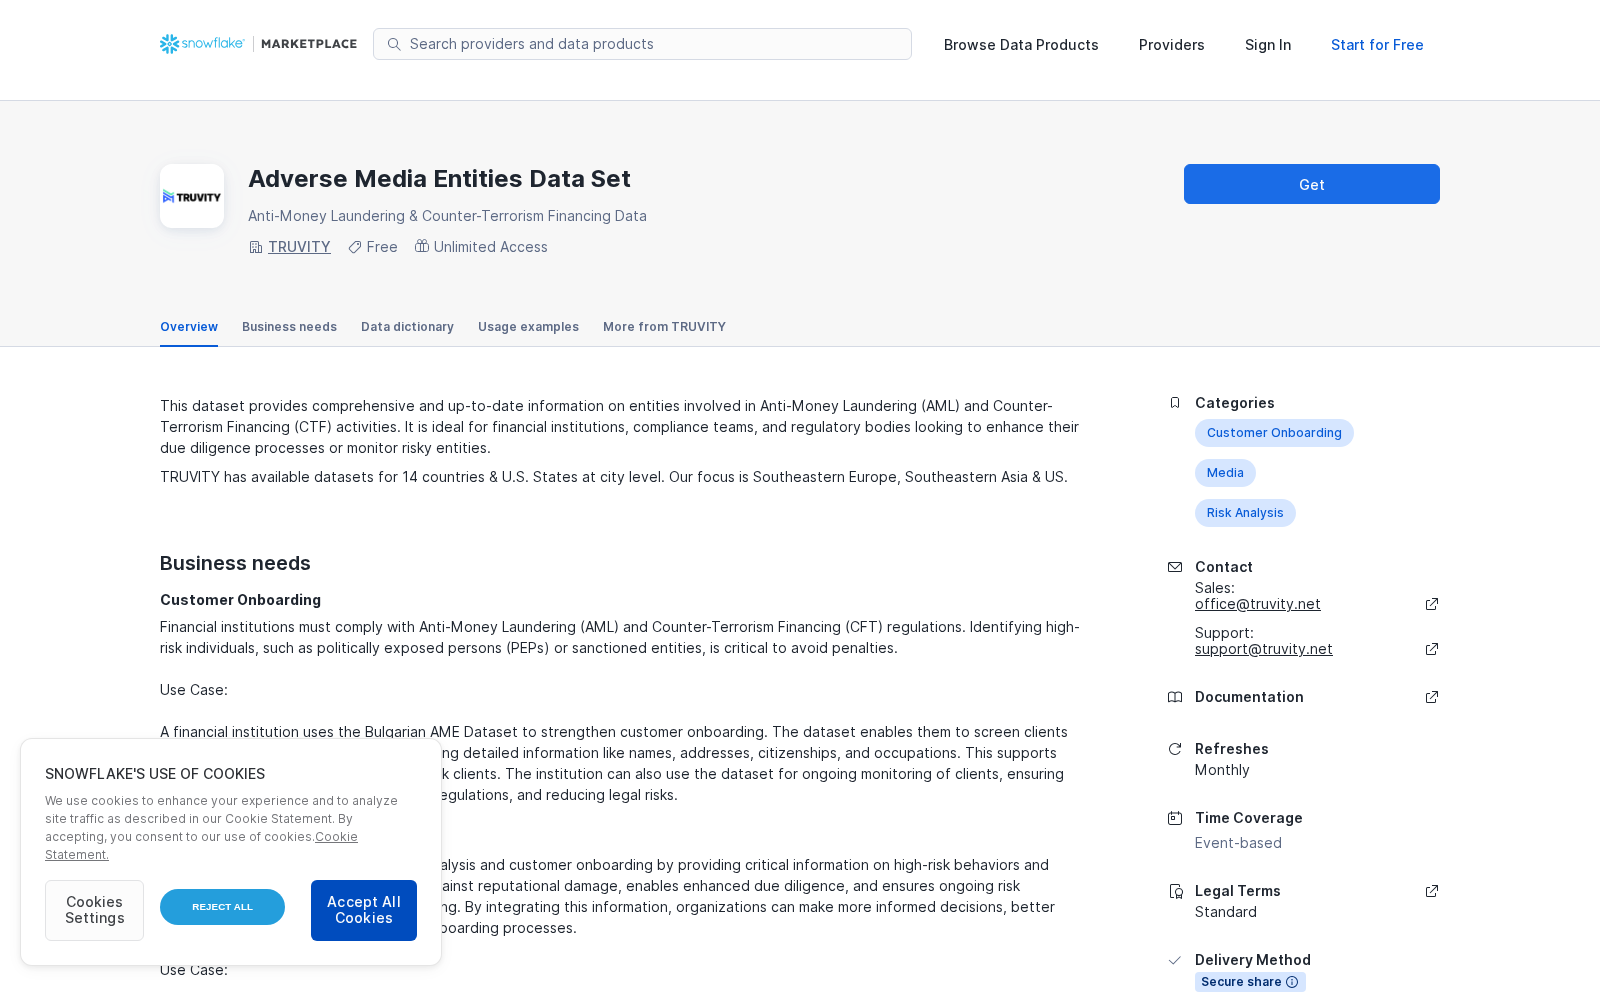Open Cookies Settings
The image size is (1600, 1000).
coord(94,910)
